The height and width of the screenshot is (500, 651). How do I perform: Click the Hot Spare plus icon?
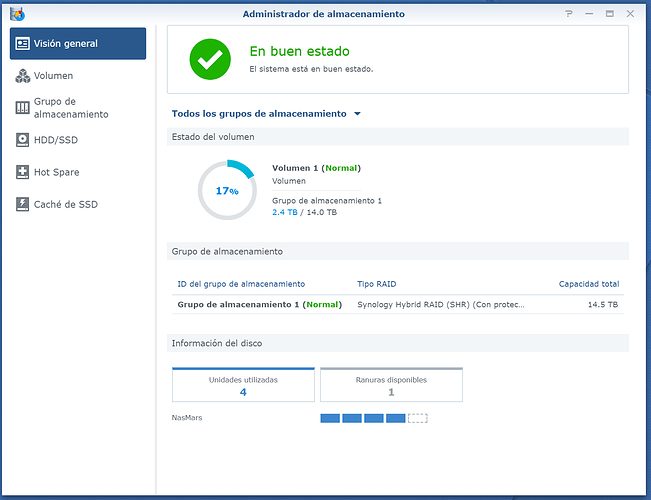22,172
